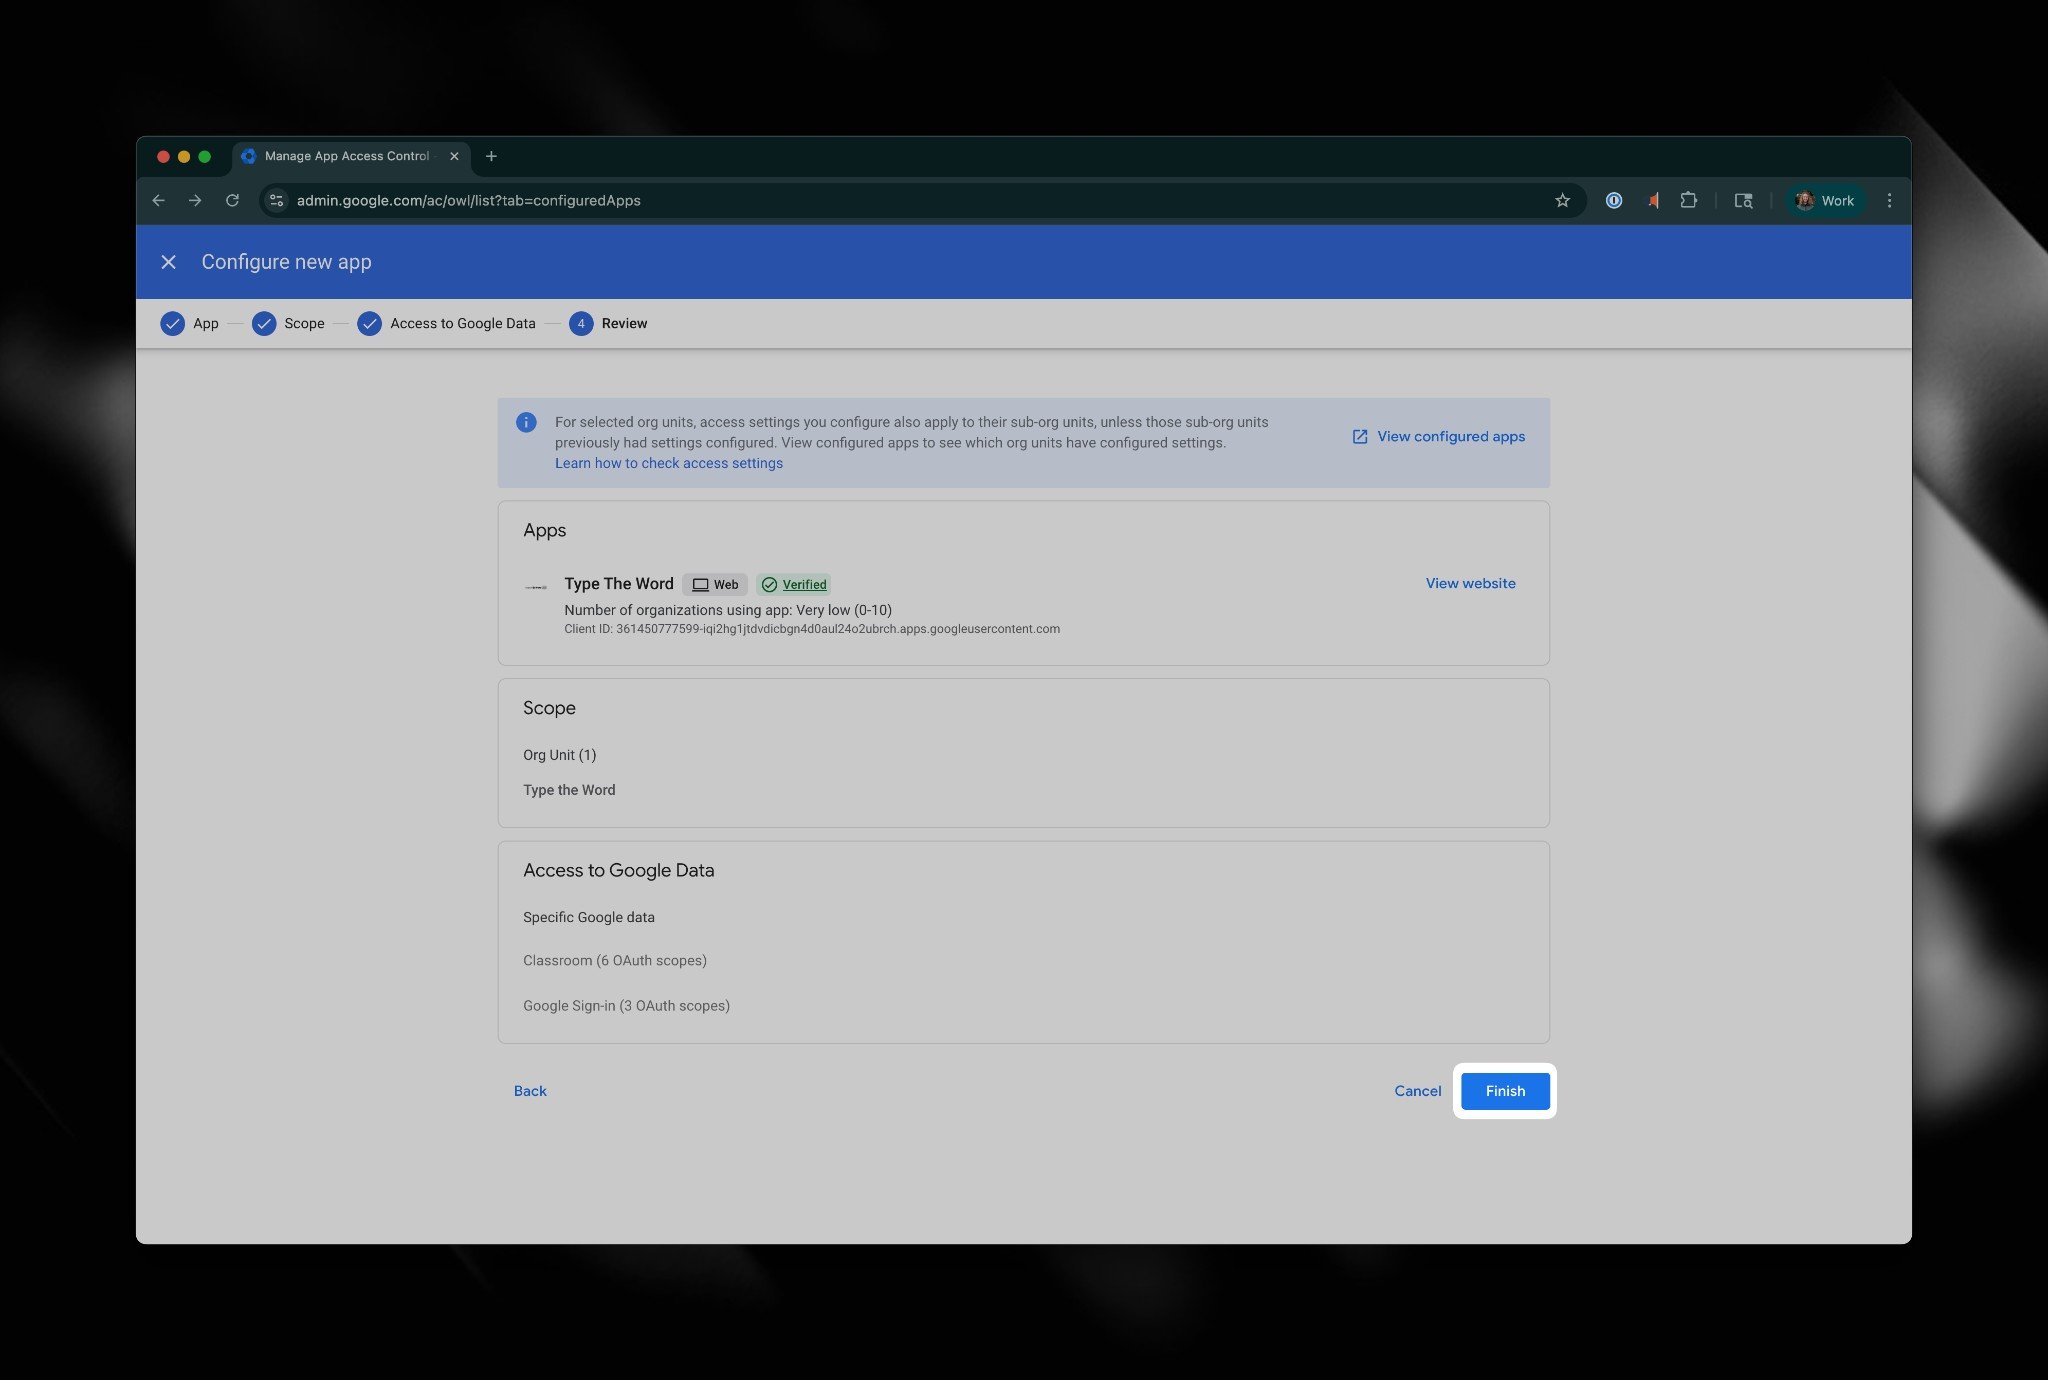The width and height of the screenshot is (2048, 1380).
Task: Click the Access to Google Data heading
Action: click(619, 871)
